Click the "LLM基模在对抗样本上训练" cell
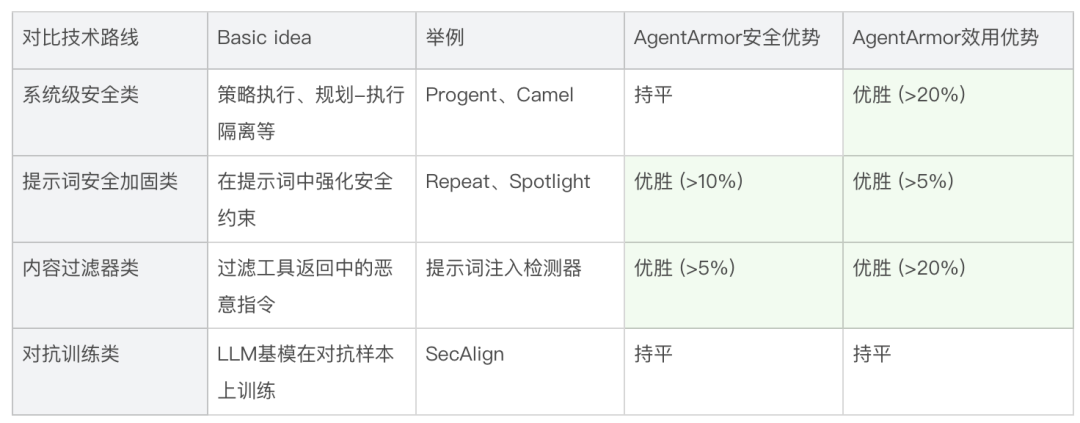1080x423 pixels. coord(305,371)
